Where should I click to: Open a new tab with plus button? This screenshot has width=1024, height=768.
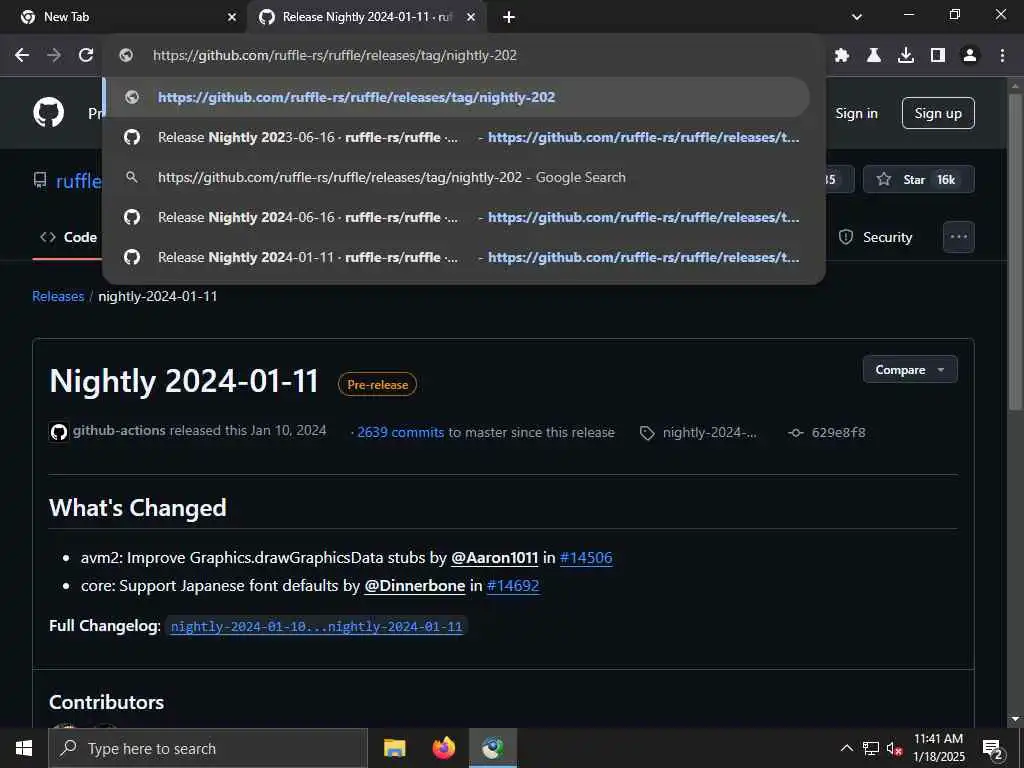click(509, 18)
